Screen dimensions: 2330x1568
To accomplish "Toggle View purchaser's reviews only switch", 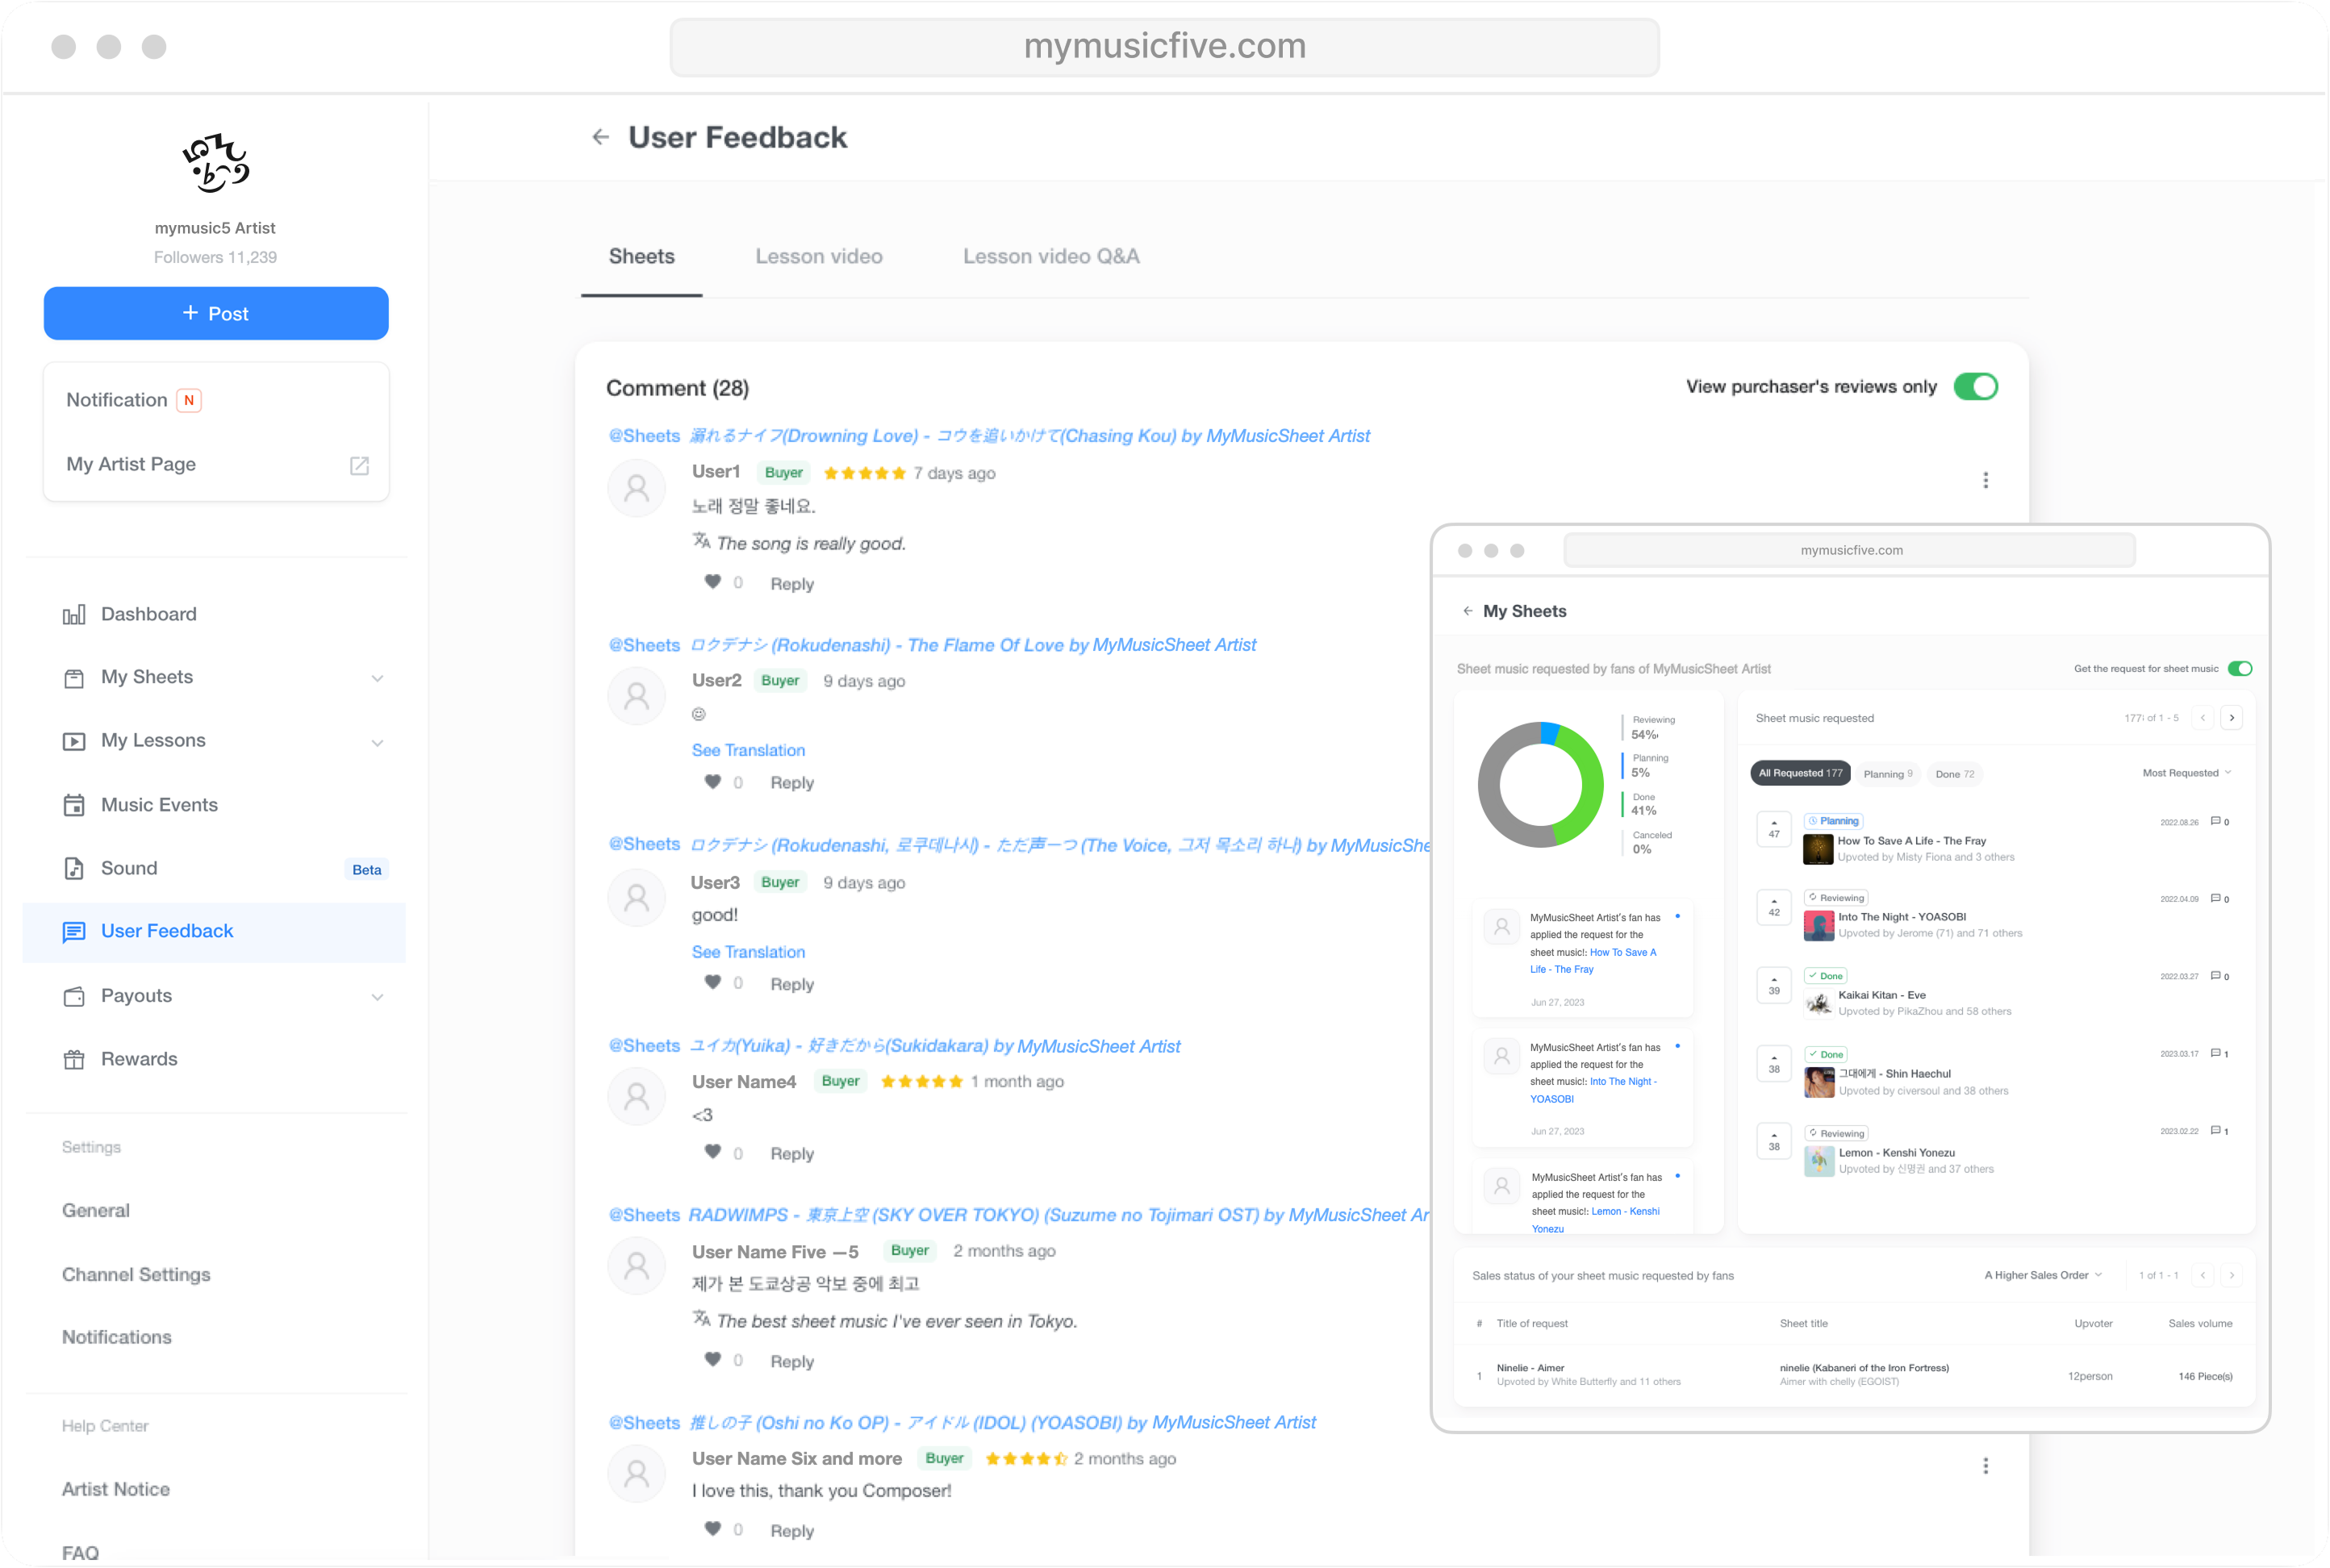I will click(x=1975, y=387).
